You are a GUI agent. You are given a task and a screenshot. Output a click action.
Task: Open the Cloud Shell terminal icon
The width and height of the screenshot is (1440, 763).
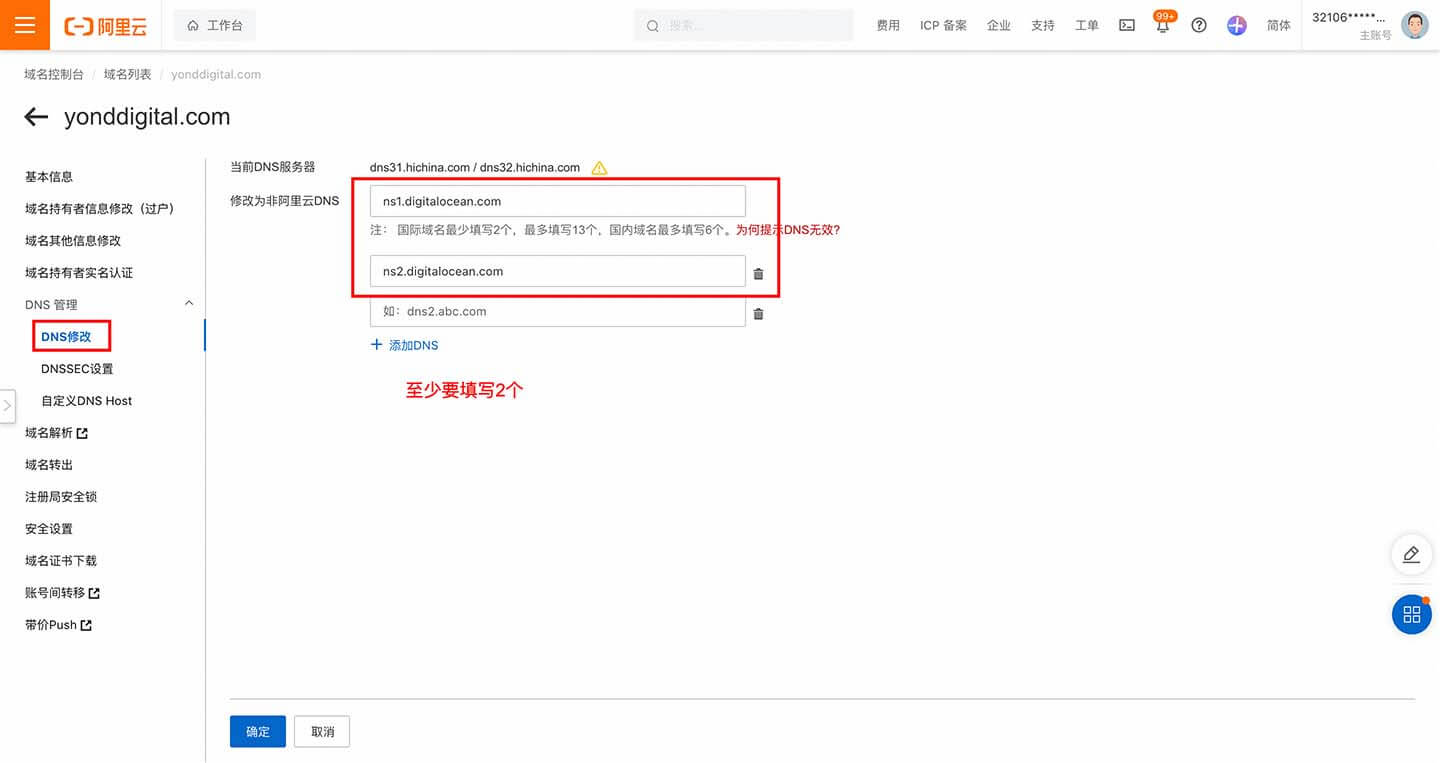coord(1127,25)
